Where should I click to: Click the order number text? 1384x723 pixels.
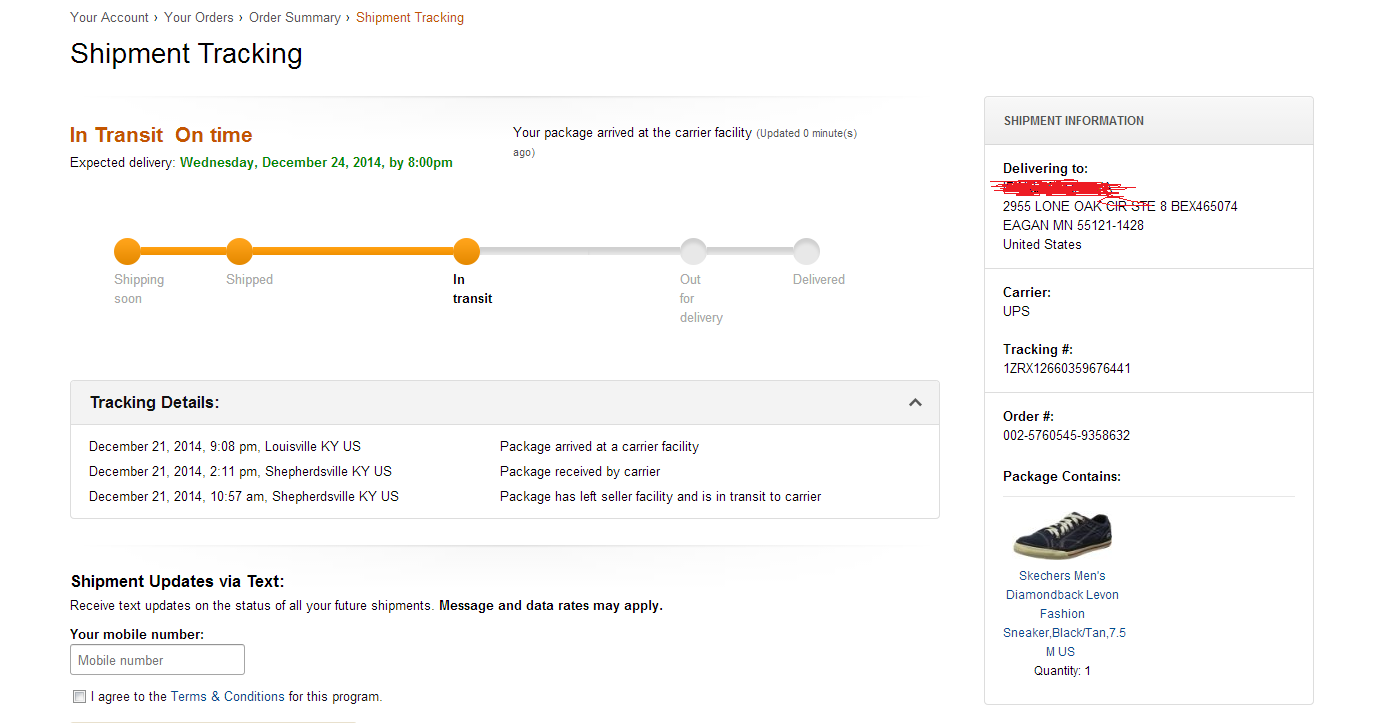1066,435
